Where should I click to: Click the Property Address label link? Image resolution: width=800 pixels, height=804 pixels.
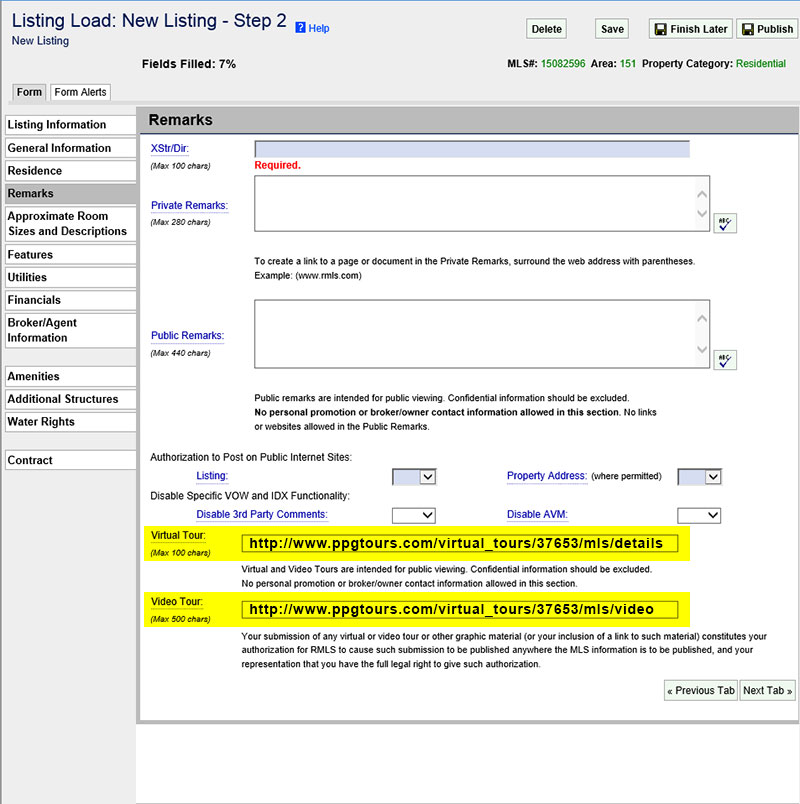point(547,476)
